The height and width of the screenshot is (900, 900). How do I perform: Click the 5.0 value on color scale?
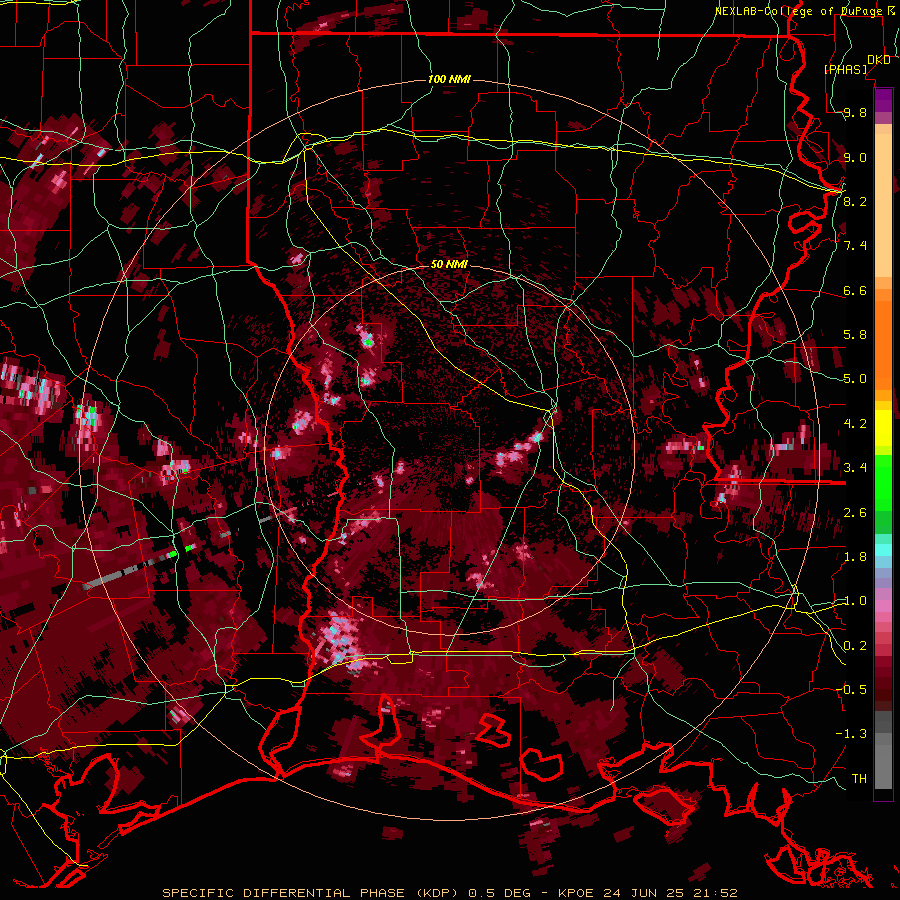tap(855, 379)
